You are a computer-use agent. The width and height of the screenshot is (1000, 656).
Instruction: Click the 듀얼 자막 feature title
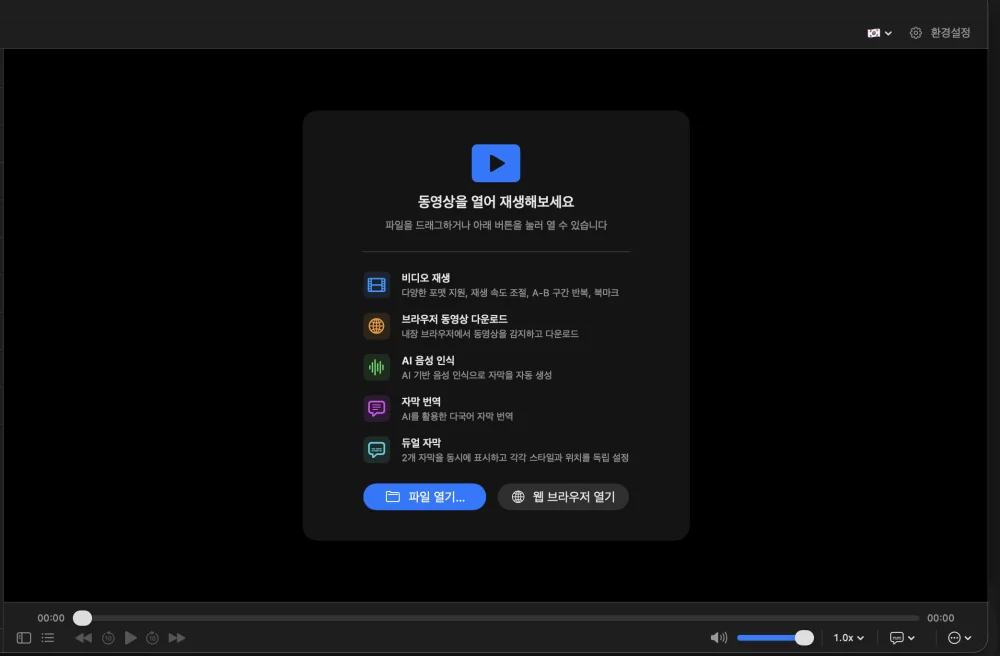pos(421,442)
